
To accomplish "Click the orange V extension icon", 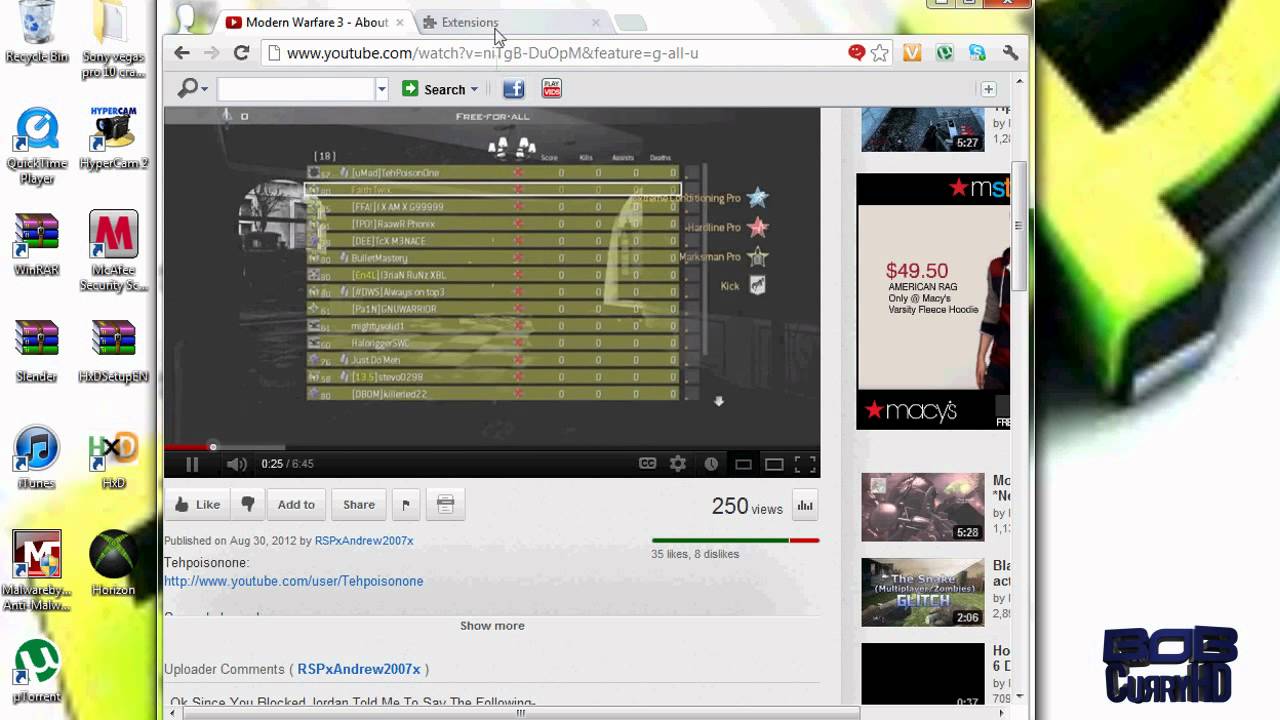I will coord(912,53).
